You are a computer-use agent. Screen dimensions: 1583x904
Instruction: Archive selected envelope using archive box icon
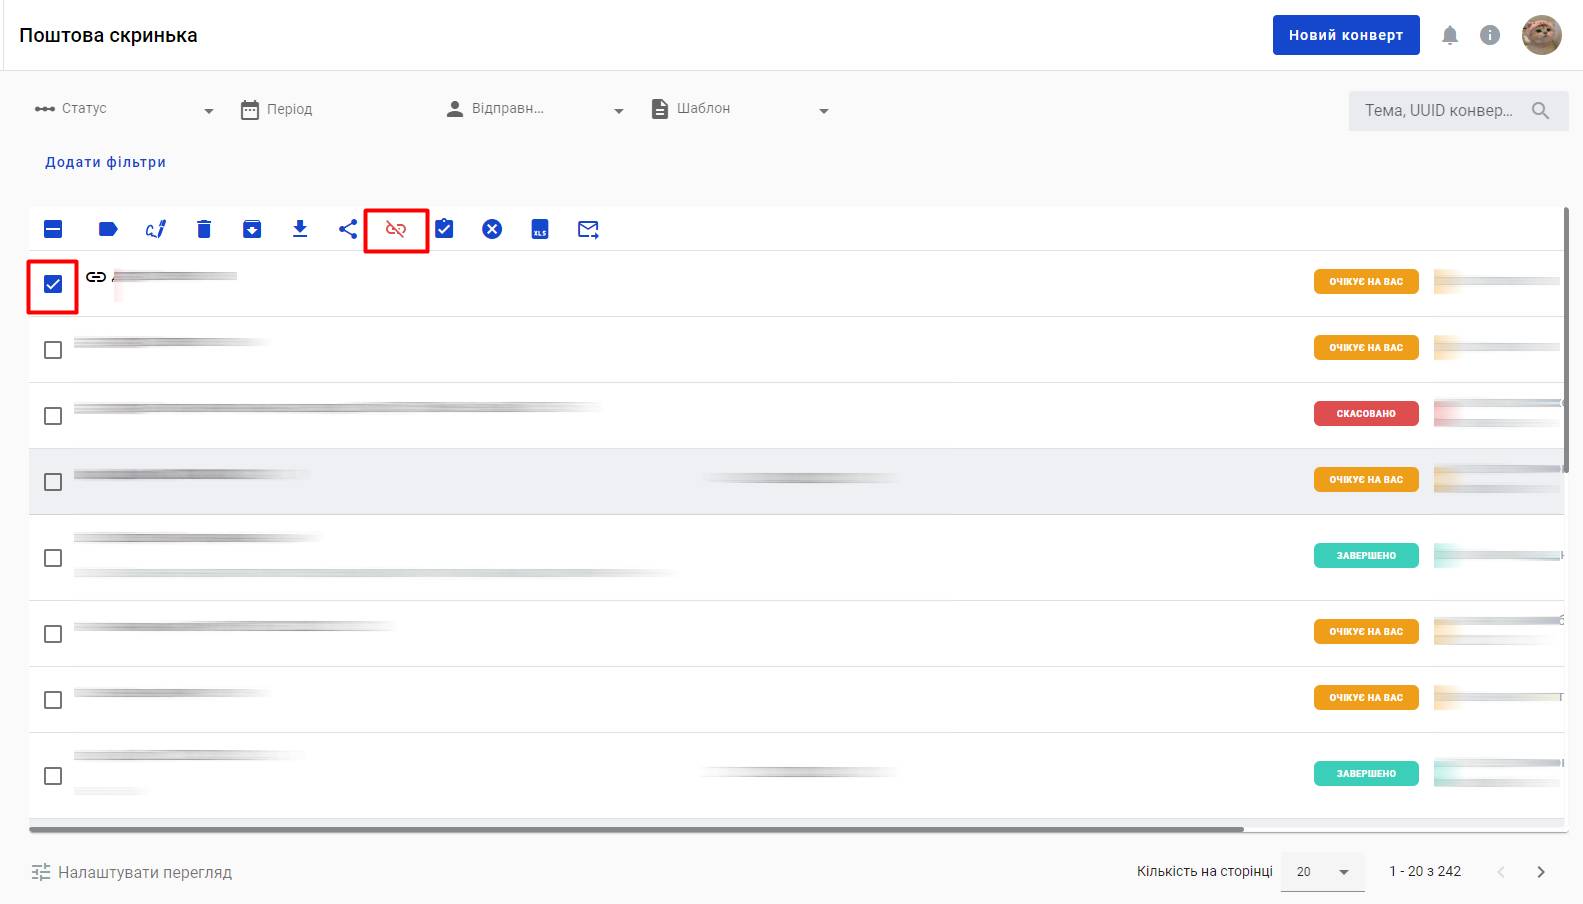[252, 230]
